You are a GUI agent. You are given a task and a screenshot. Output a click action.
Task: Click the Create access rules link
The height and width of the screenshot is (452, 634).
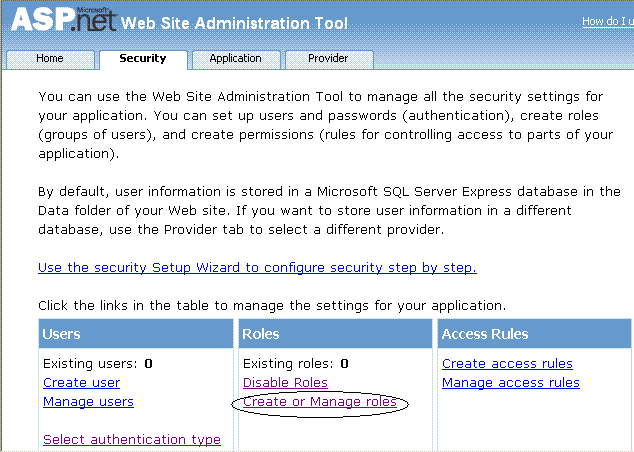[507, 364]
